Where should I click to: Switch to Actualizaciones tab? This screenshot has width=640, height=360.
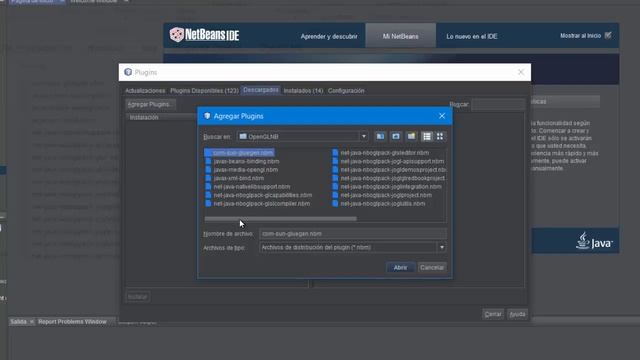coord(145,91)
